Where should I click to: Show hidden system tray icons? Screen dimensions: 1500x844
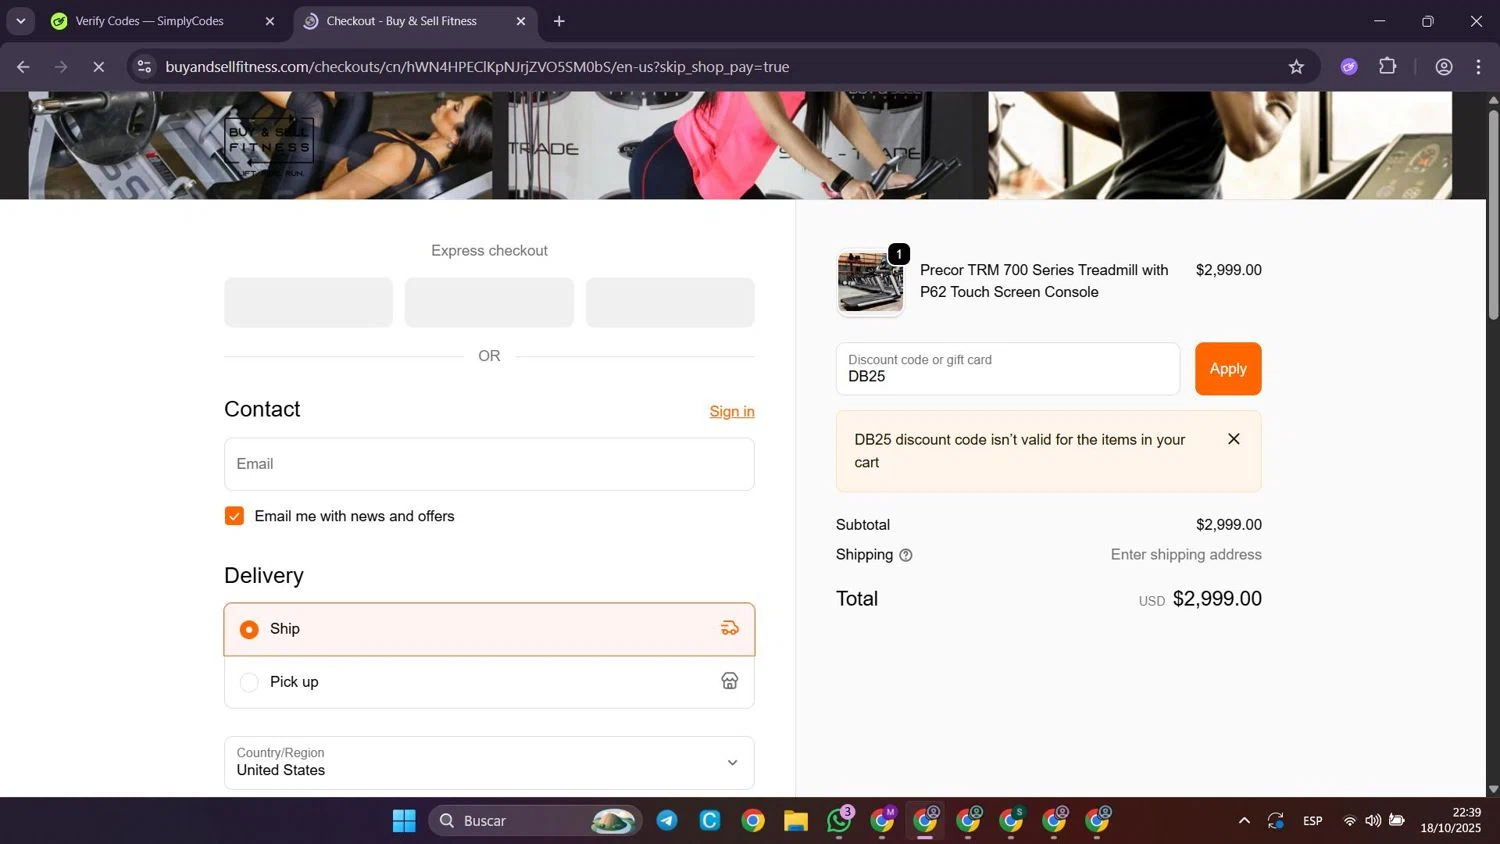[1244, 821]
